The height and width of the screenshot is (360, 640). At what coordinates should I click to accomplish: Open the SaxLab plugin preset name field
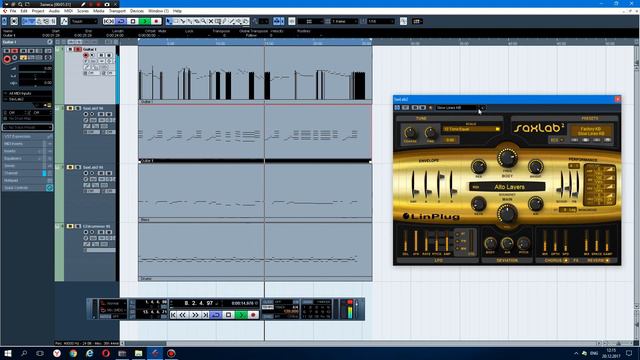pyautogui.click(x=456, y=108)
